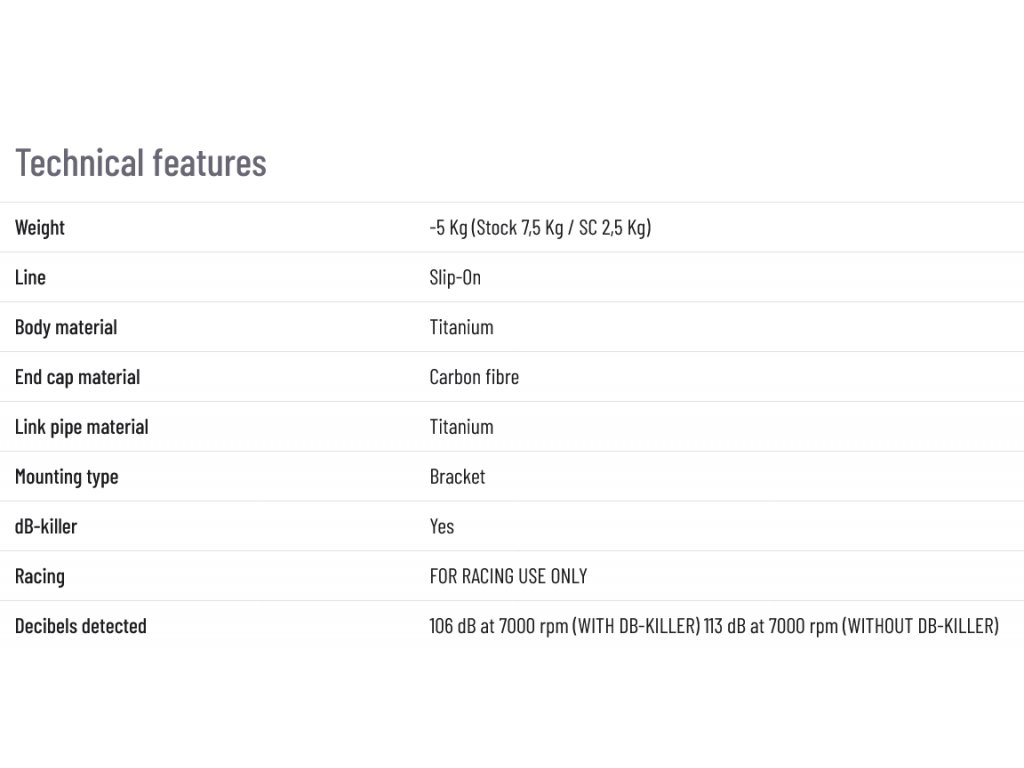1024x768 pixels.
Task: Select the Decibels detected label
Action: 81,626
